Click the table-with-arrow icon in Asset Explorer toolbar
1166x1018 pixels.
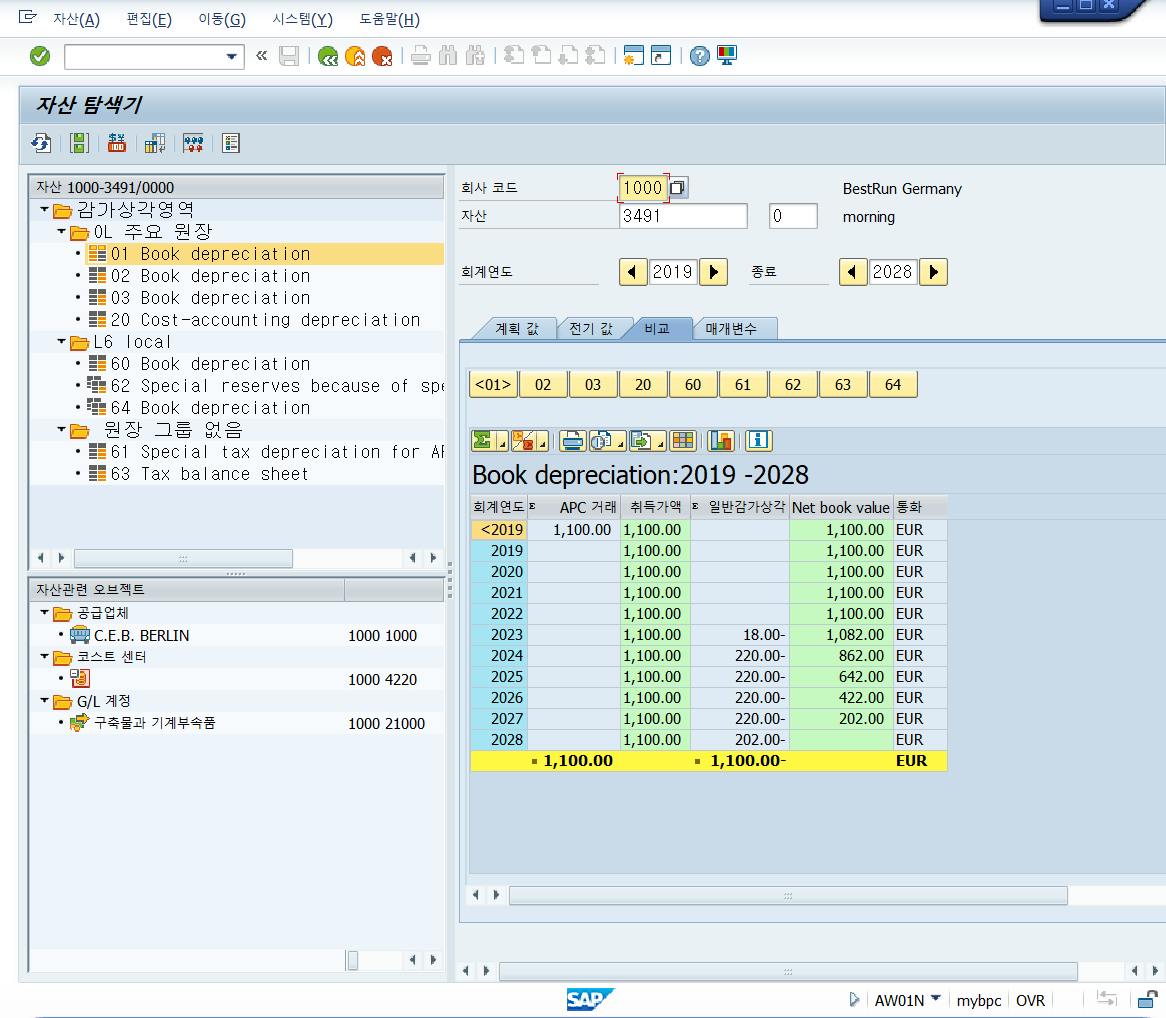click(x=155, y=143)
